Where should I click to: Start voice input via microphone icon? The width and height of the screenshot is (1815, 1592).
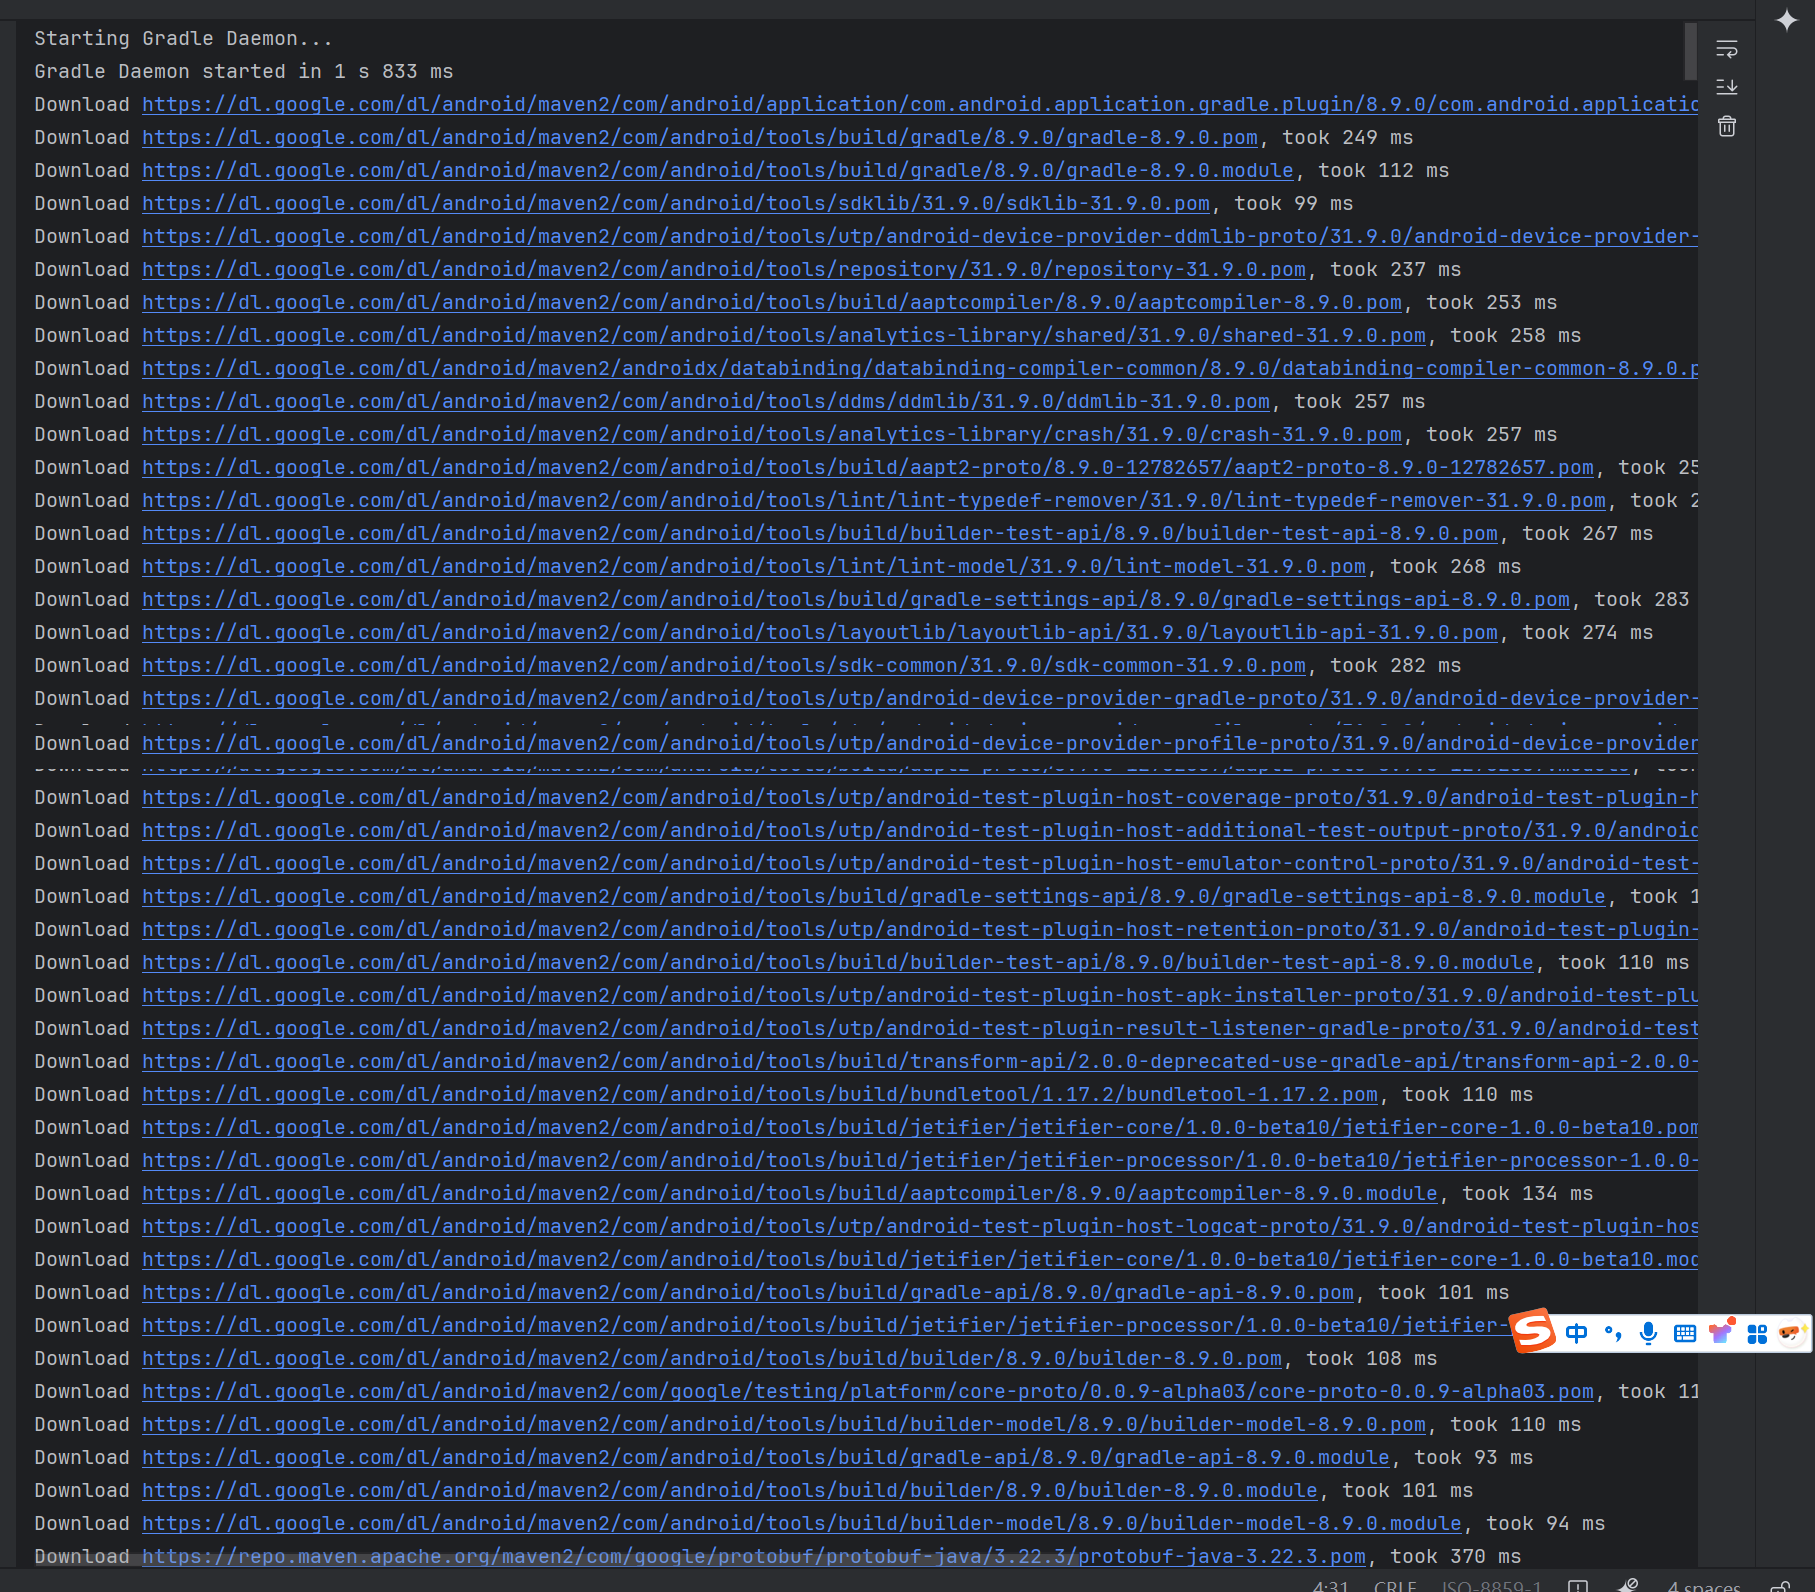coord(1649,1333)
